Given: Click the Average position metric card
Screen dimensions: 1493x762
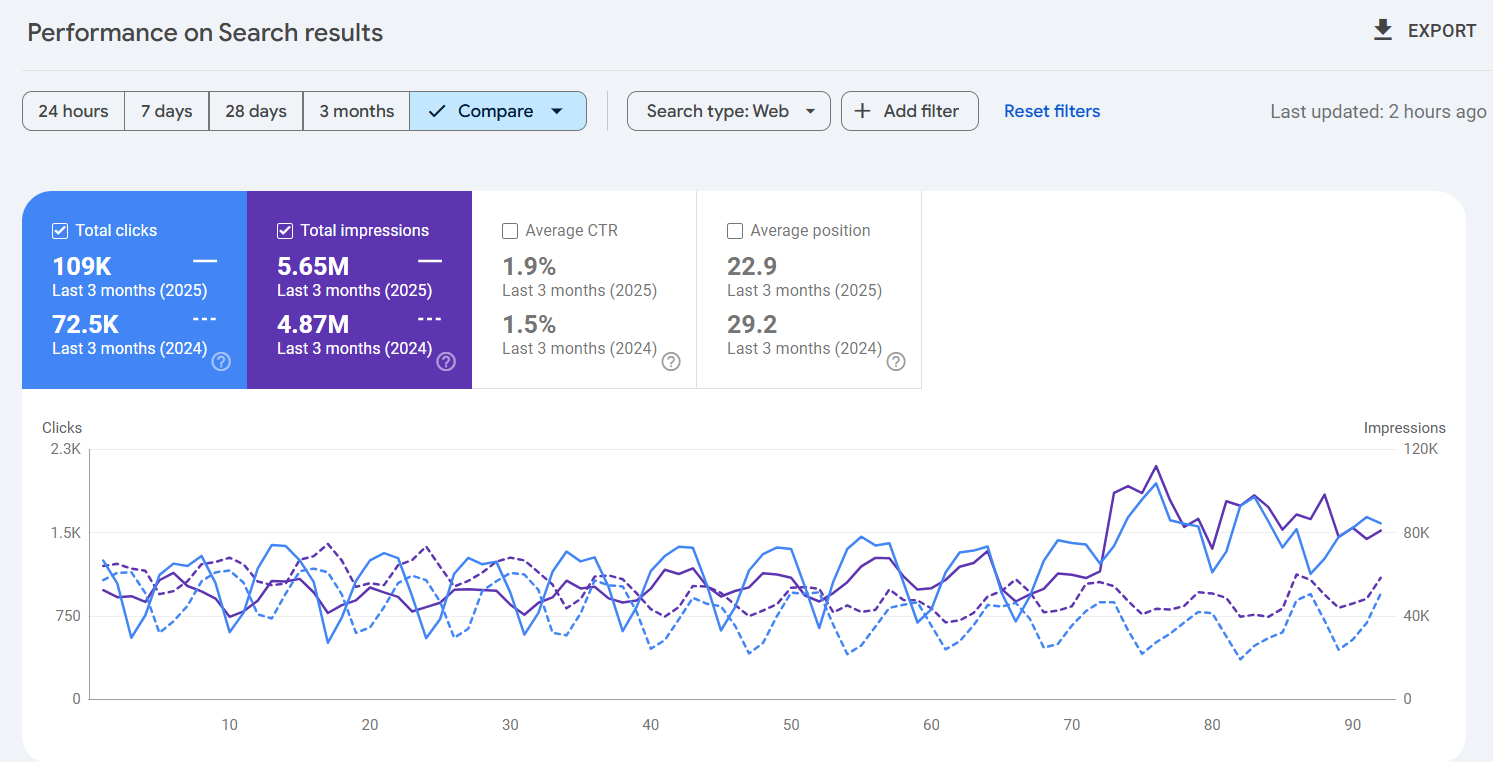Looking at the screenshot, I should [x=808, y=290].
